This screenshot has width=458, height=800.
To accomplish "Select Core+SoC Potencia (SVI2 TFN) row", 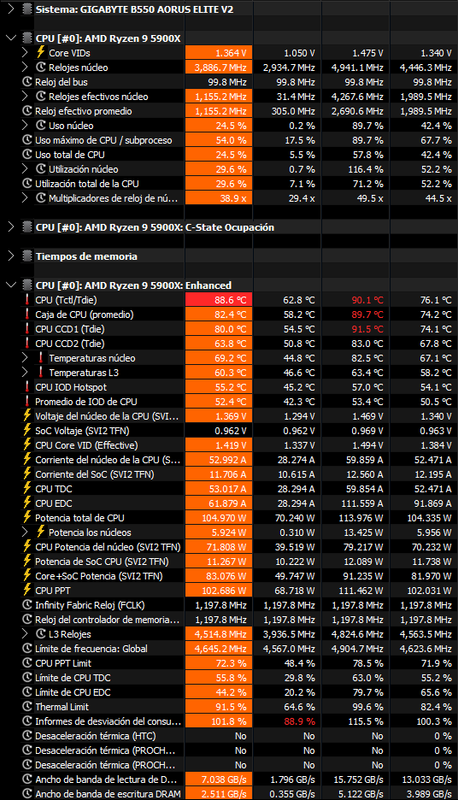I will tap(229, 576).
